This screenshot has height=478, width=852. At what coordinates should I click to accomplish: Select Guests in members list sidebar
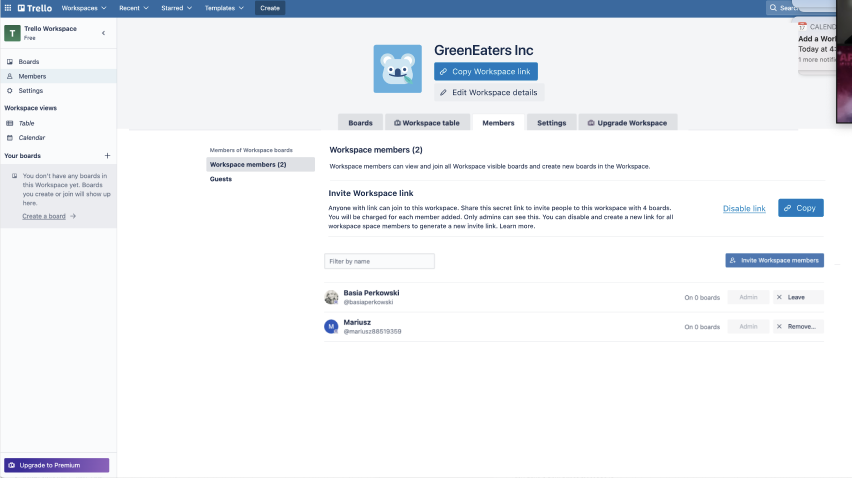point(221,179)
